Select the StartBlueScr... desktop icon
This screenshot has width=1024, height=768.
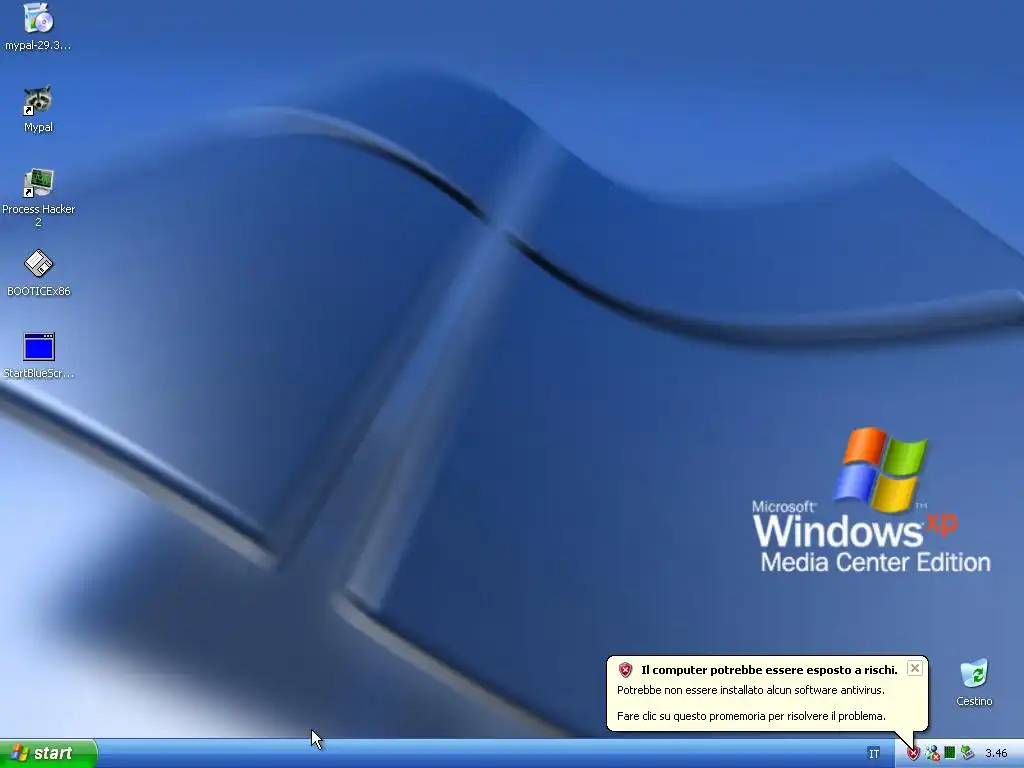tap(38, 355)
